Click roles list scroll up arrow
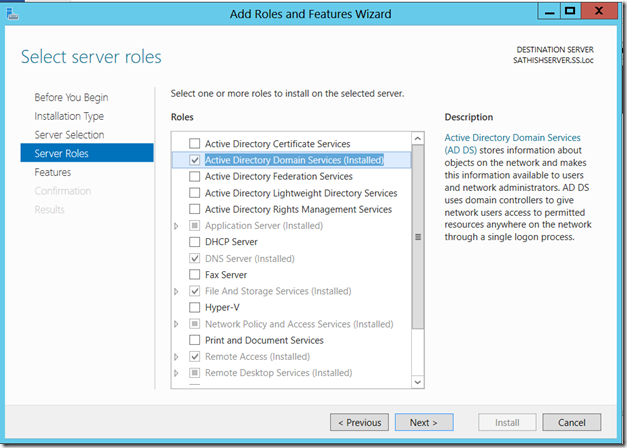This screenshot has height=448, width=627. [418, 138]
